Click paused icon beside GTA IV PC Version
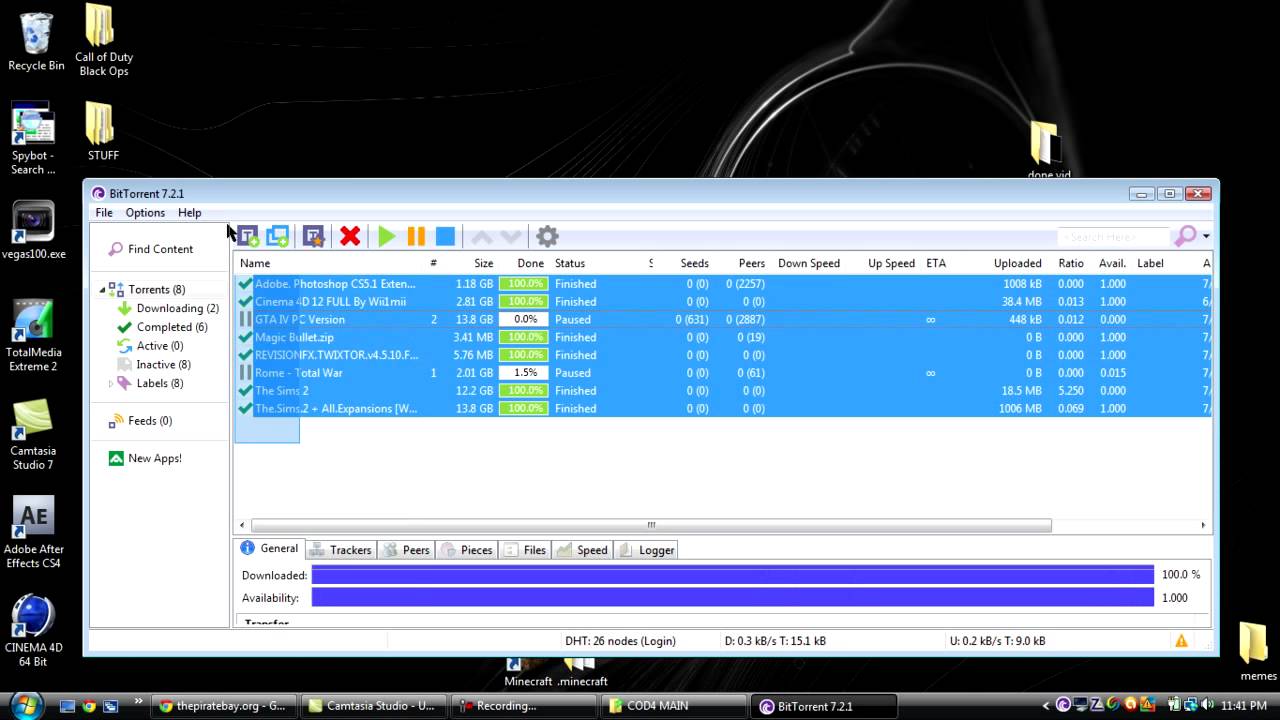Image resolution: width=1280 pixels, height=720 pixels. pos(245,320)
